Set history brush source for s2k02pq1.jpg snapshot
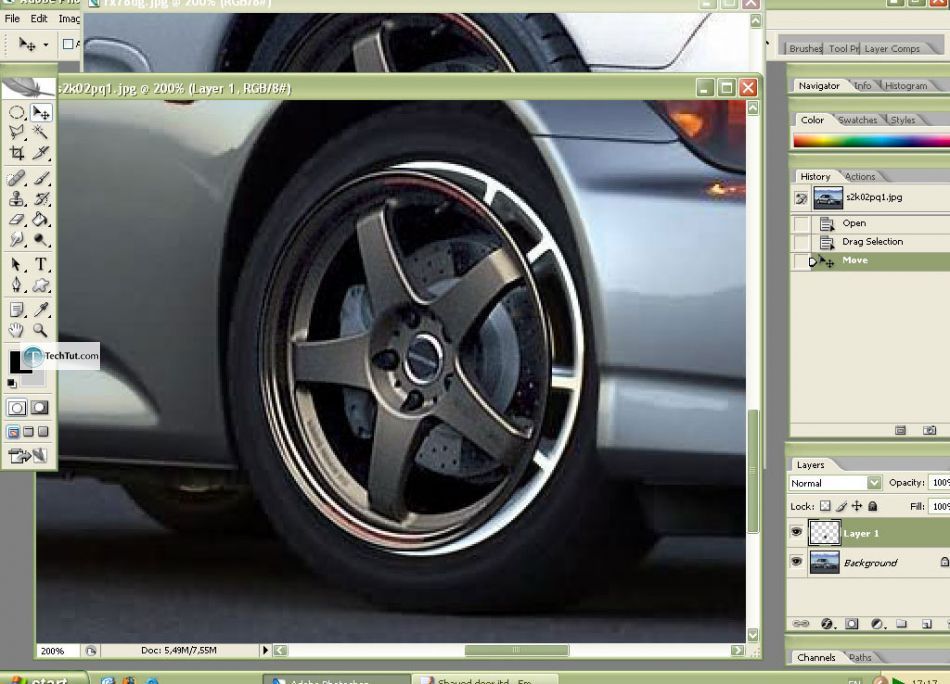 click(x=801, y=199)
